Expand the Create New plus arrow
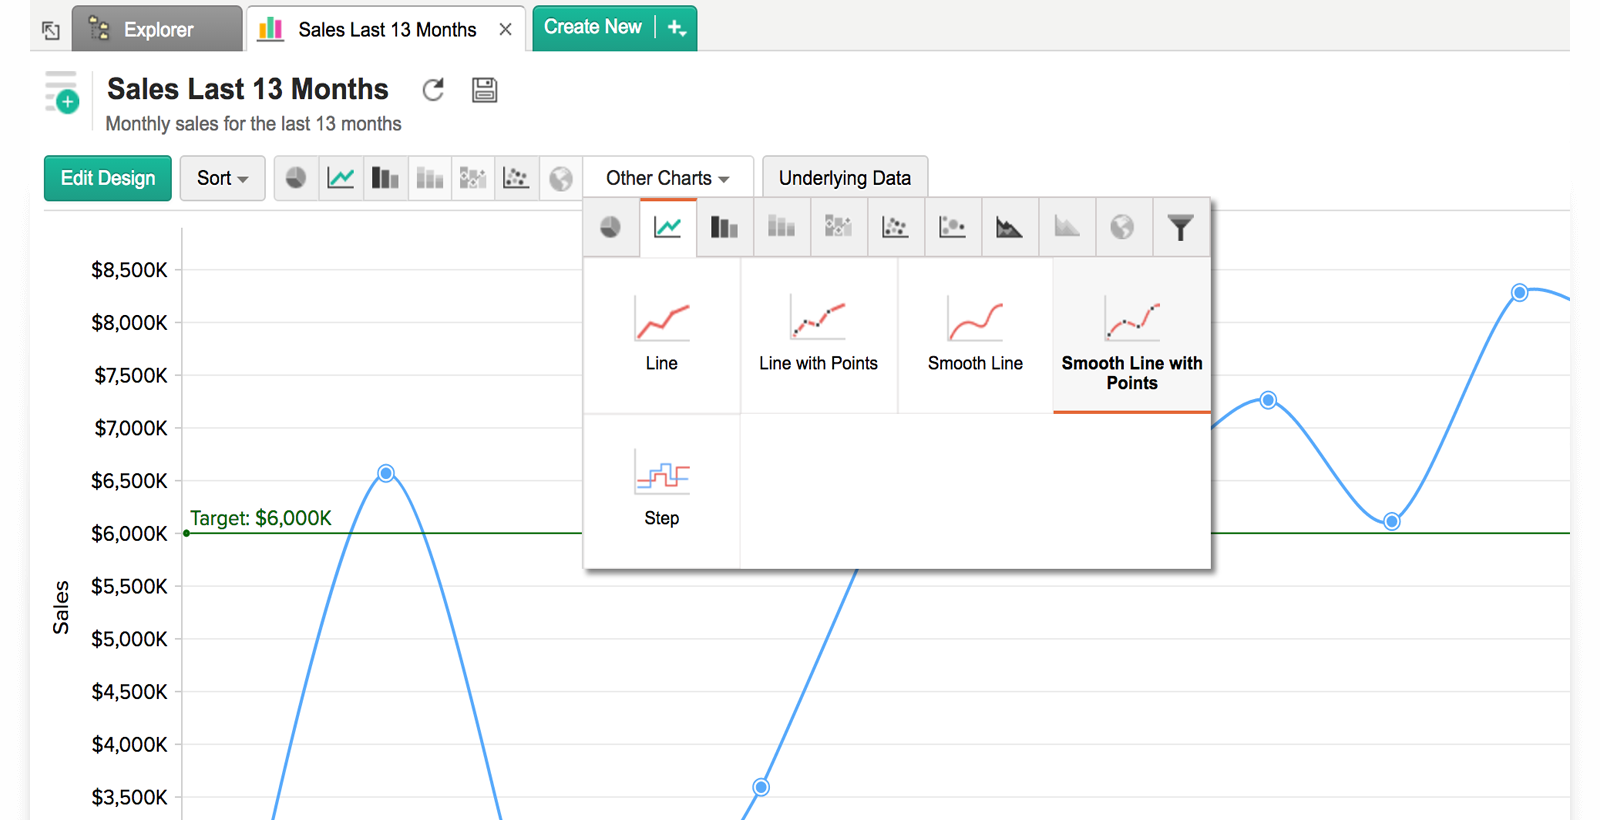The width and height of the screenshot is (1600, 820). tap(677, 28)
